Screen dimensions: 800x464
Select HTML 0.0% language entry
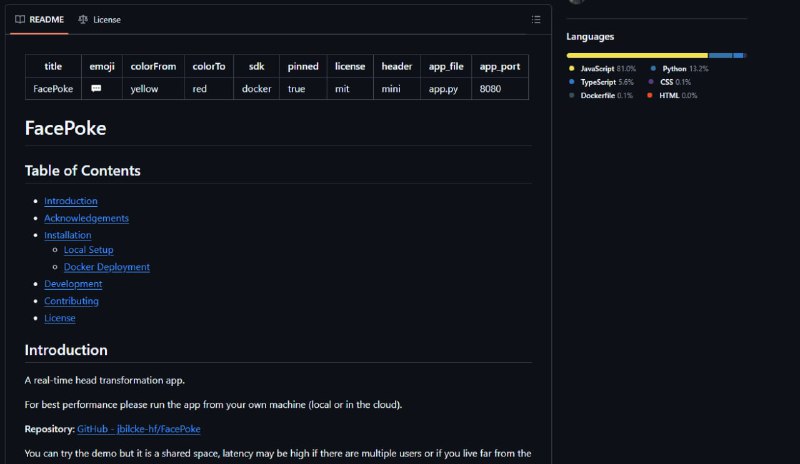tap(672, 95)
